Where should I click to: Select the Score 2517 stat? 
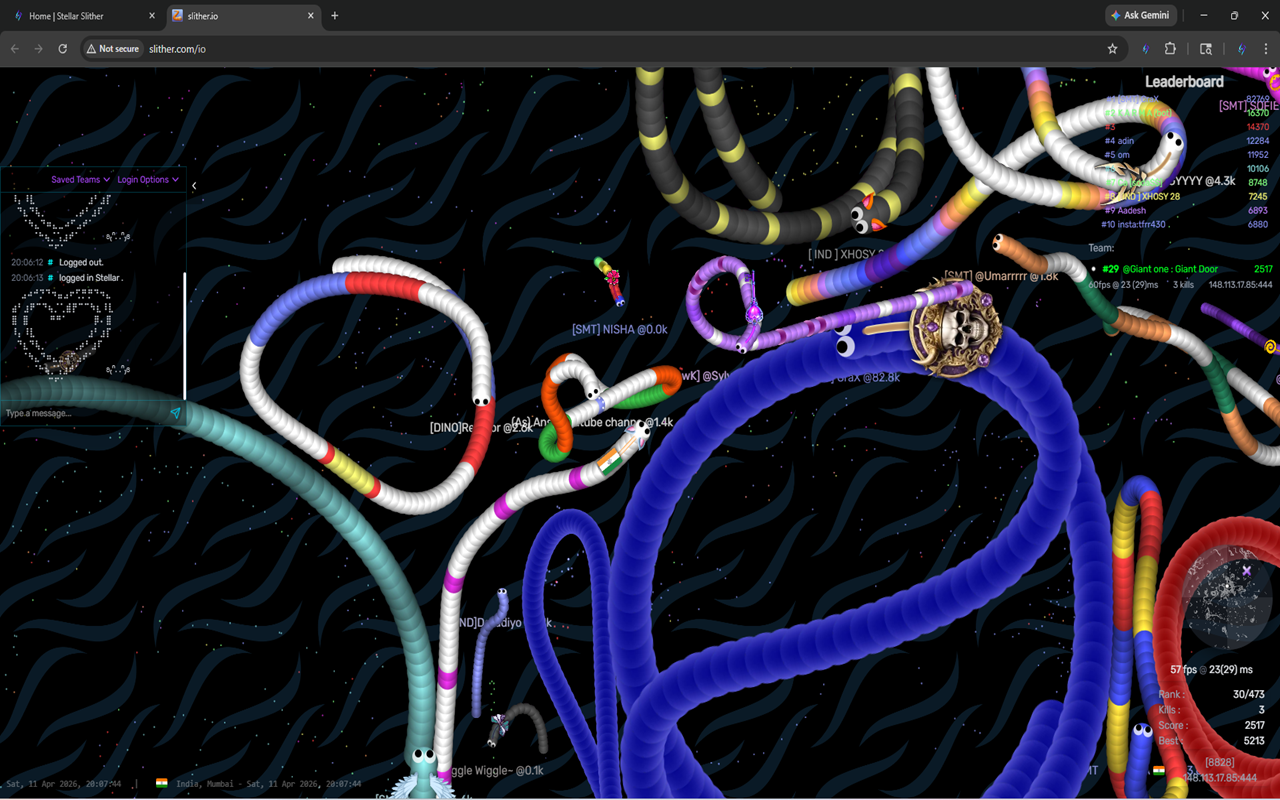1212,726
